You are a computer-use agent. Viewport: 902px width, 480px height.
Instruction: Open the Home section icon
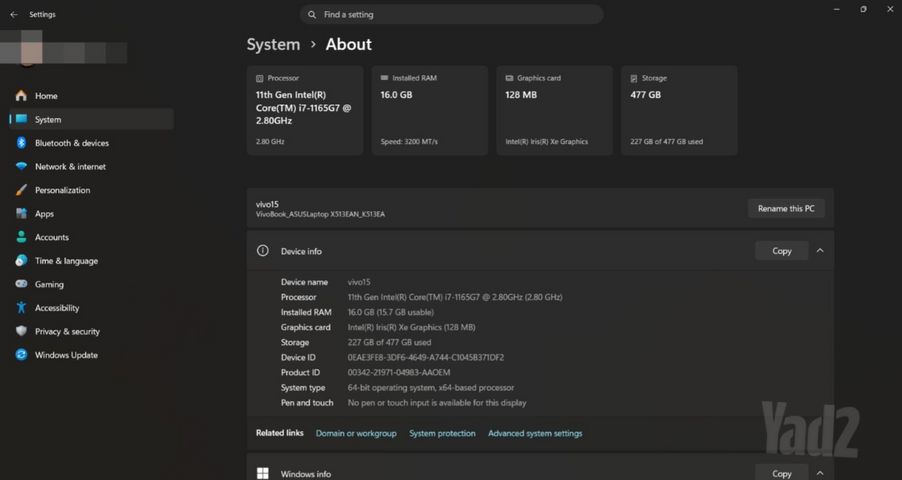(21, 96)
